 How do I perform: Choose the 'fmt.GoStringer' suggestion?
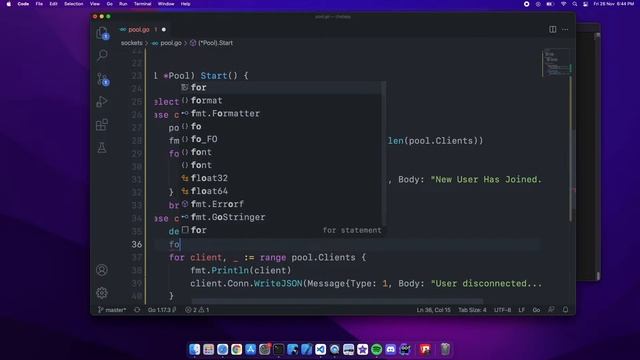click(x=282, y=217)
